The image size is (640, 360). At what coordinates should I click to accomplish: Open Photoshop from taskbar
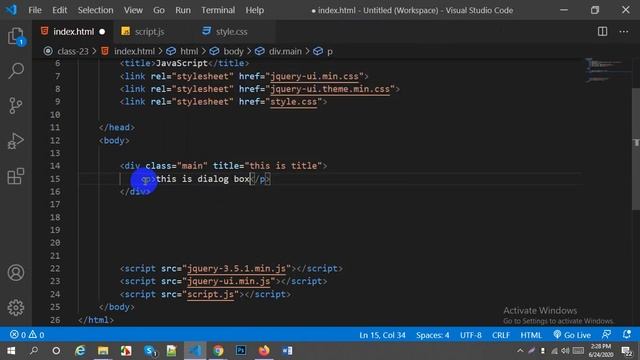(x=241, y=351)
